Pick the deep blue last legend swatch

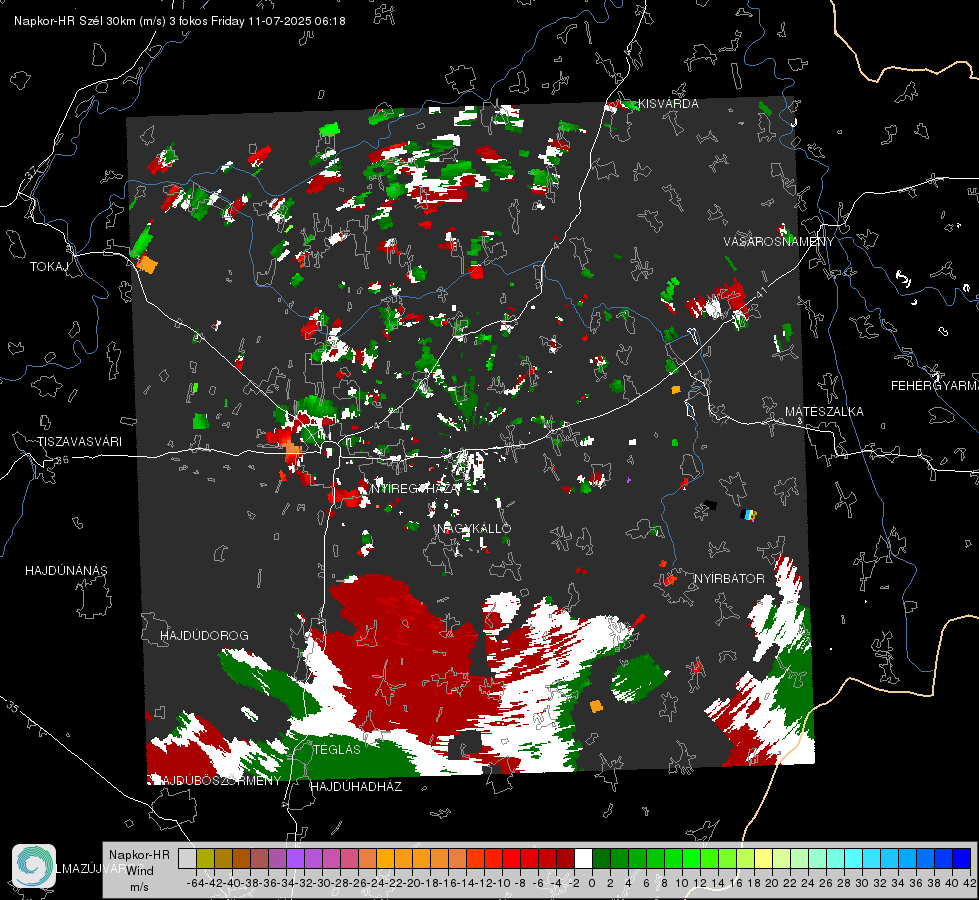[x=962, y=859]
